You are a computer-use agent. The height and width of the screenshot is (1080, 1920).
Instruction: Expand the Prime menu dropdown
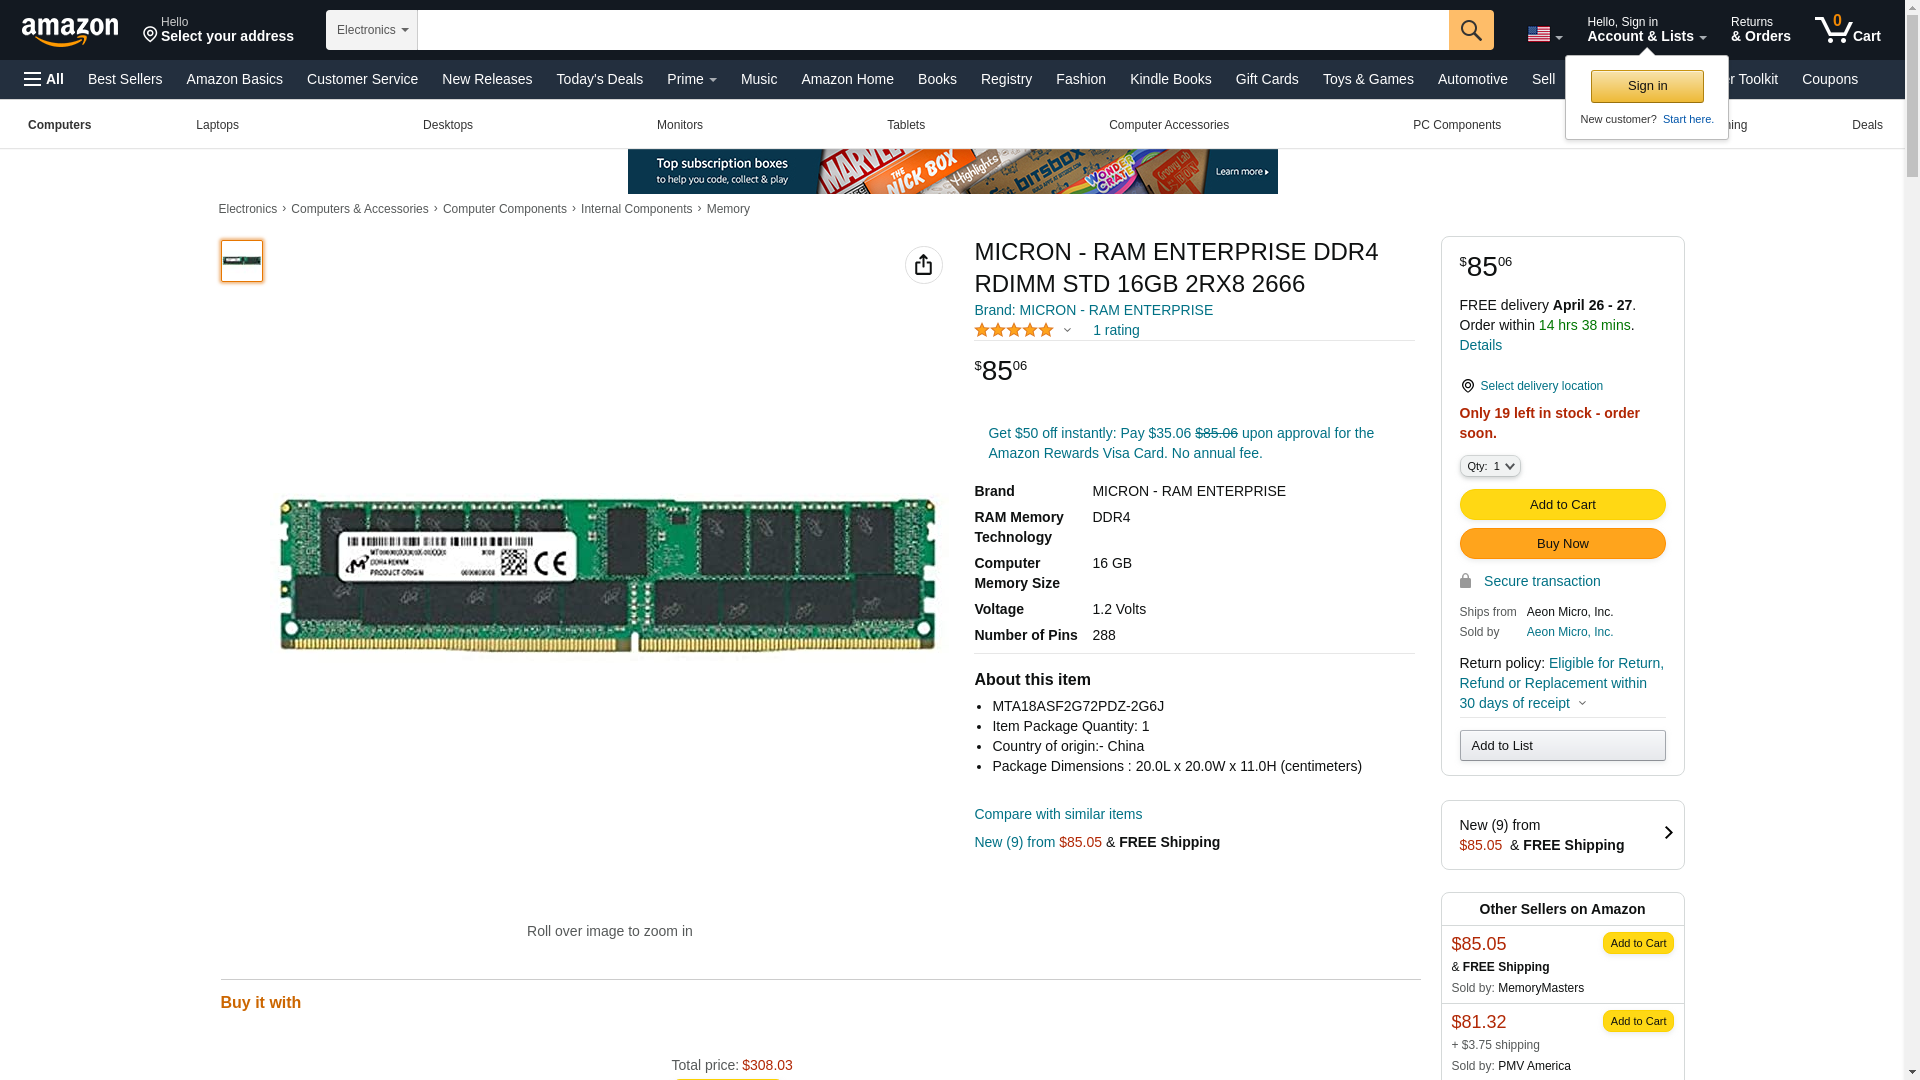(x=691, y=79)
